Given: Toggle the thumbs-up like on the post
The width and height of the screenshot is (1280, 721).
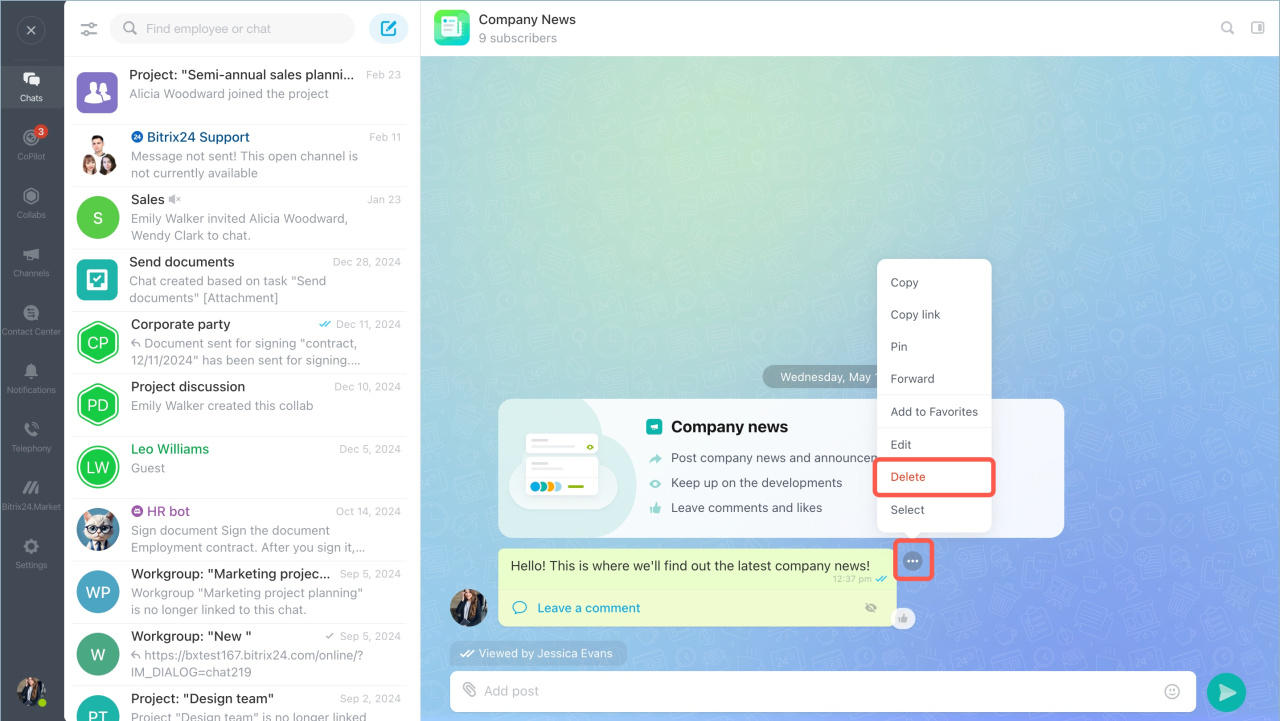Looking at the screenshot, I should 903,619.
